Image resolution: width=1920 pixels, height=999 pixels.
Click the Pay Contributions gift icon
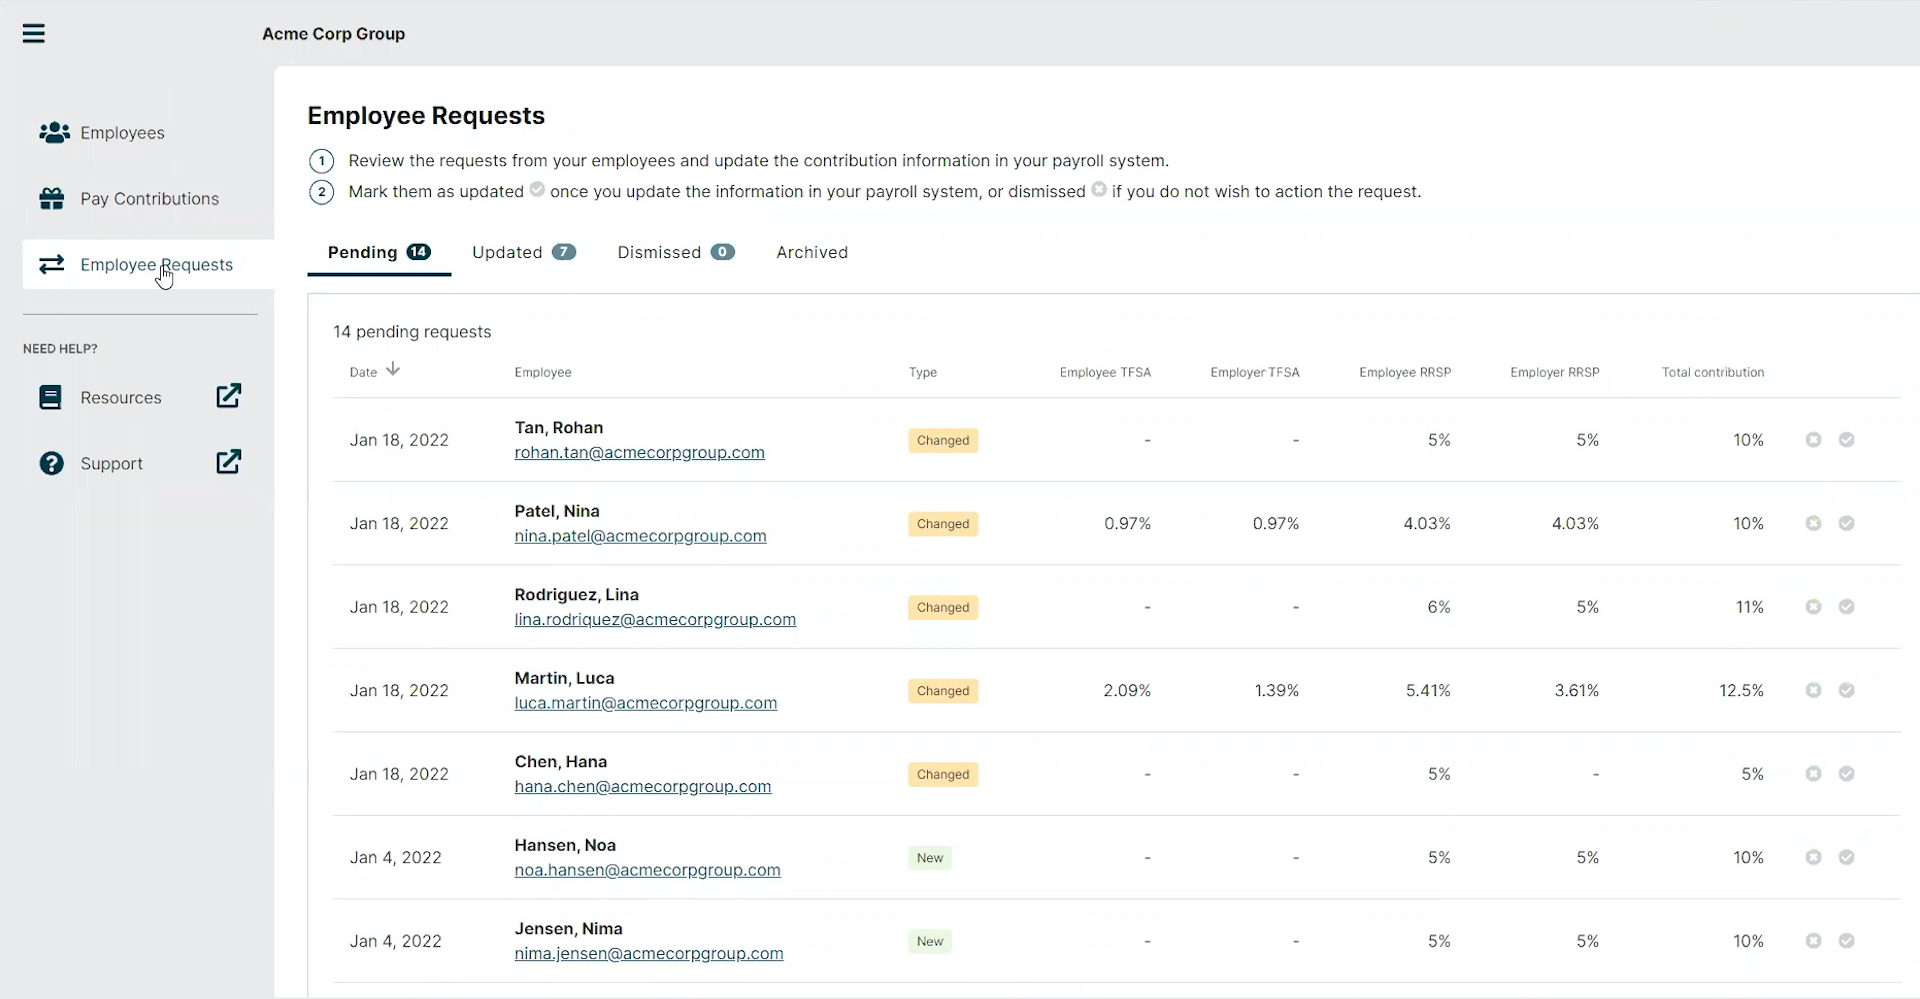(52, 198)
